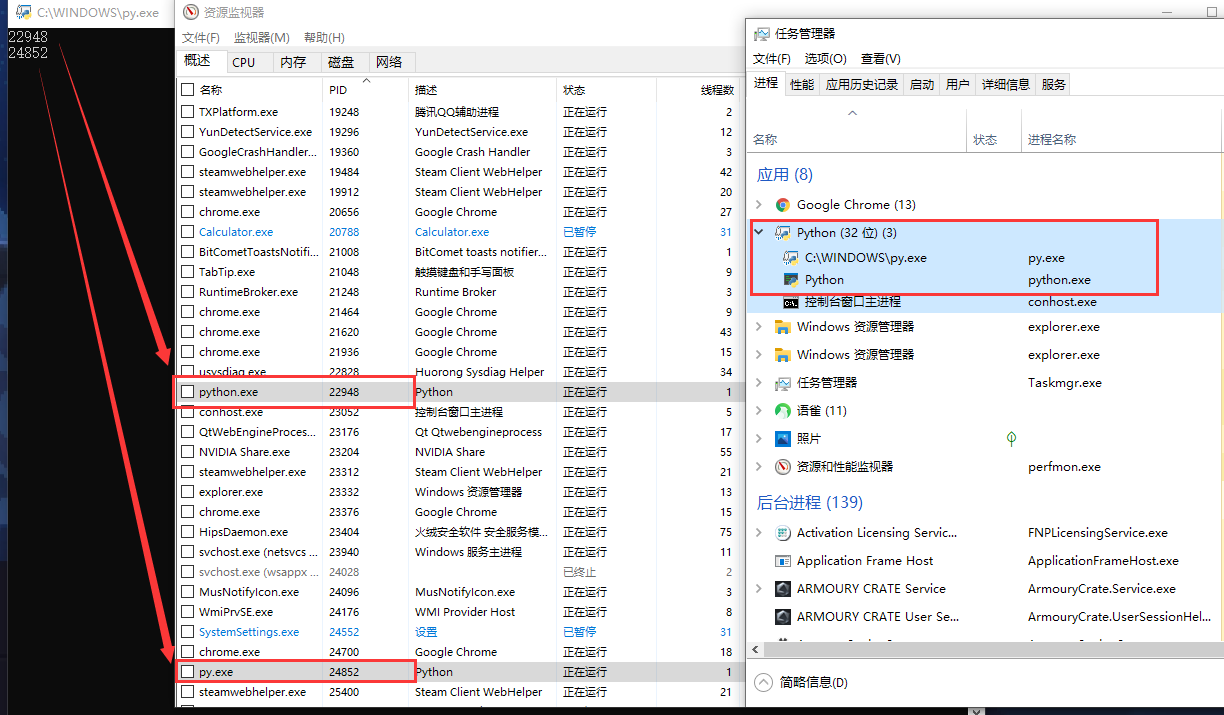Tick the Calculator.exe checkbox

(x=187, y=232)
